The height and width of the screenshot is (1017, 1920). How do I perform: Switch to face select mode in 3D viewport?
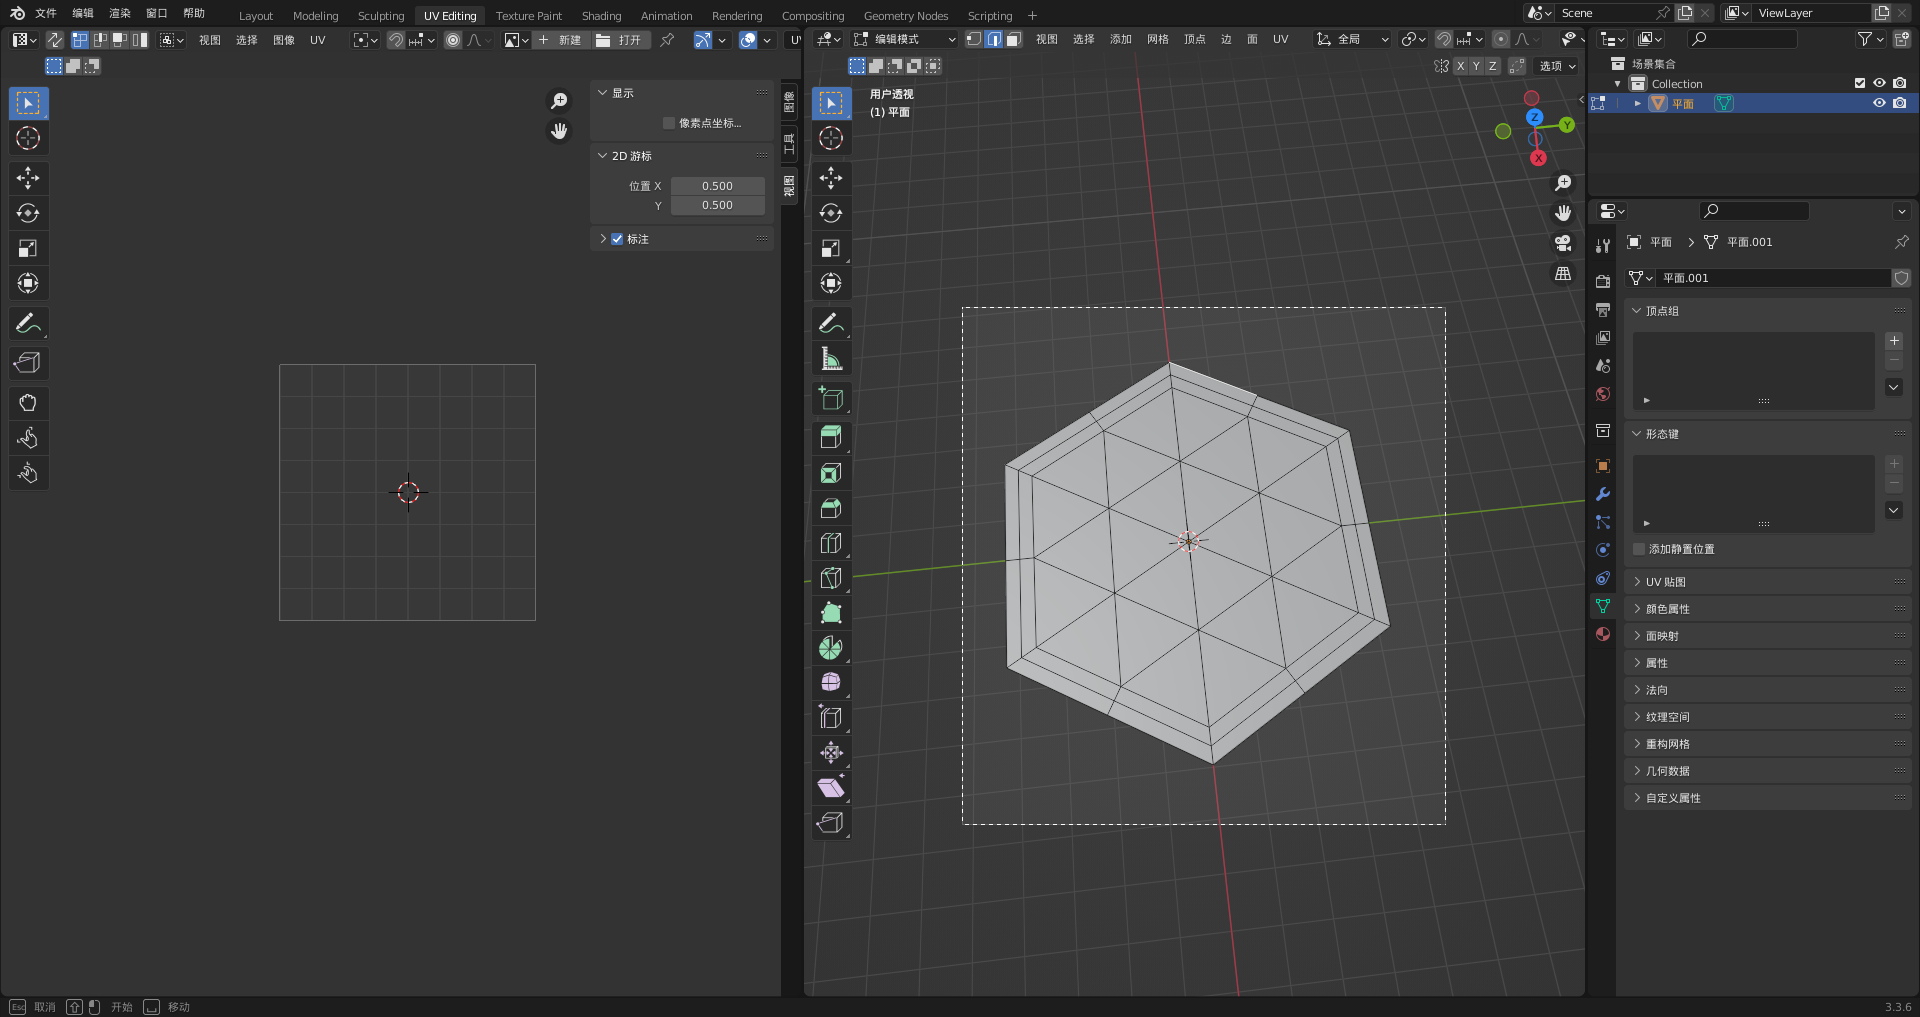pos(1013,39)
